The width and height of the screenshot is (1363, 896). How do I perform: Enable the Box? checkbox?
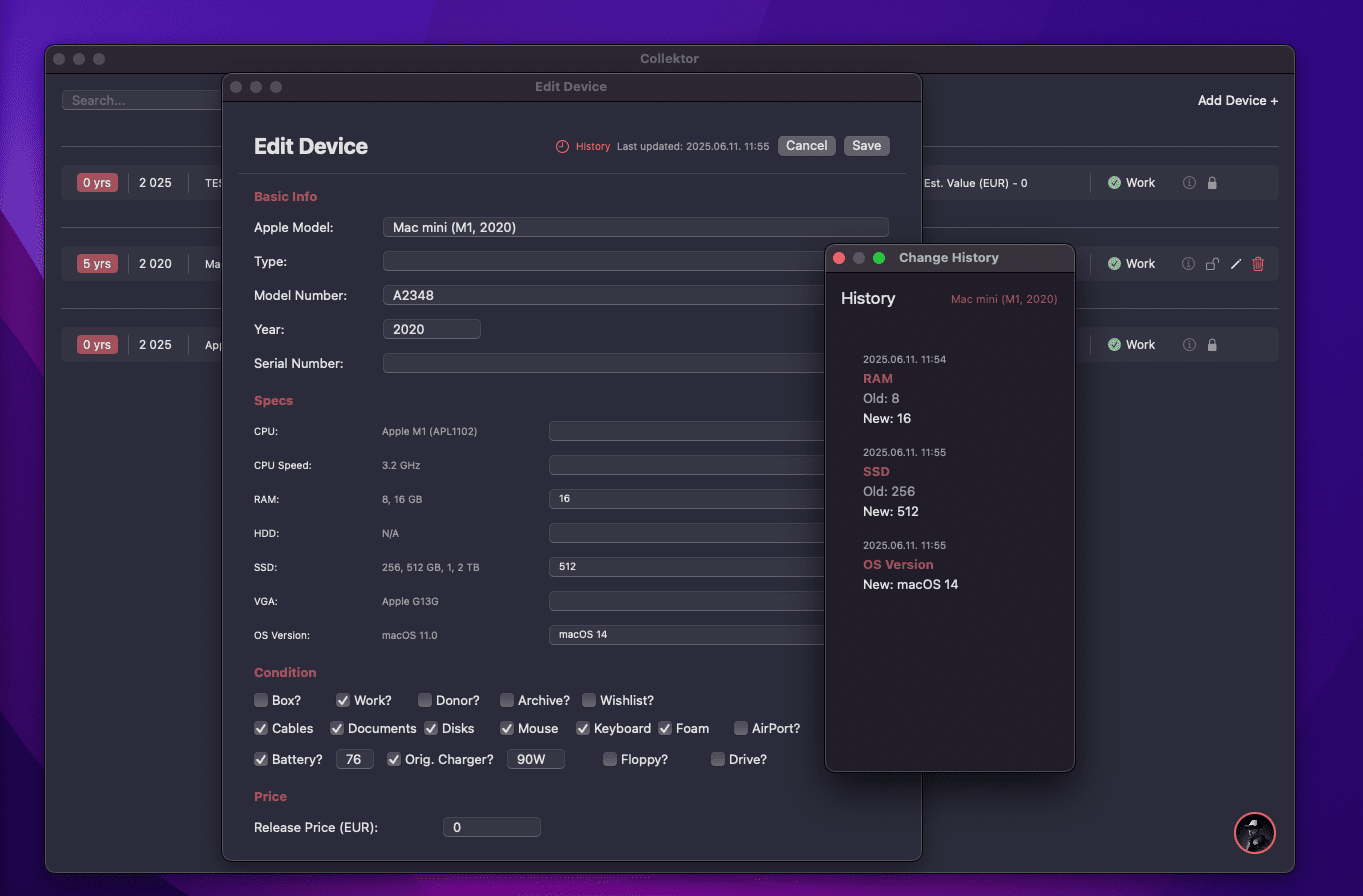(x=261, y=700)
